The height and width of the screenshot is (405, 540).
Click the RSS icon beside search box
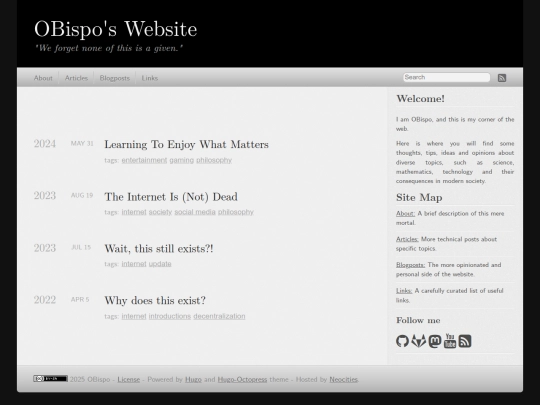point(502,78)
